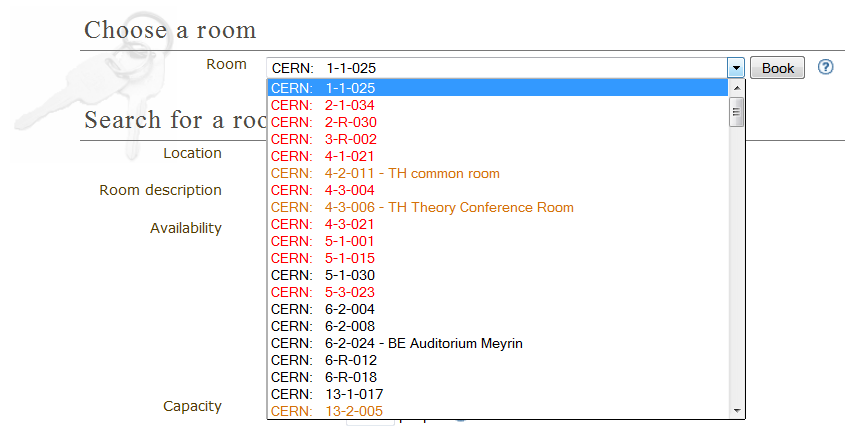Click the dropdown list scroll down arrow

tap(737, 411)
